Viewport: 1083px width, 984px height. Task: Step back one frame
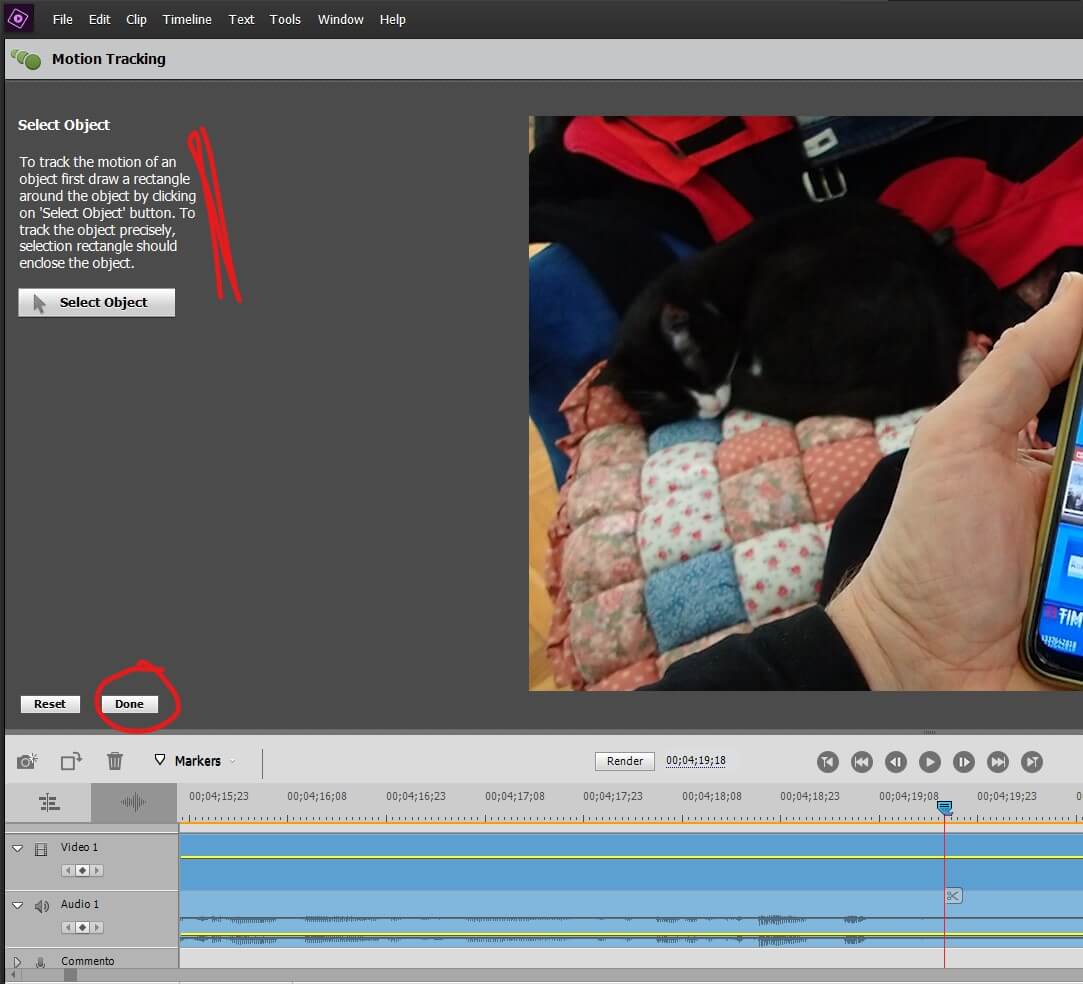pos(896,762)
